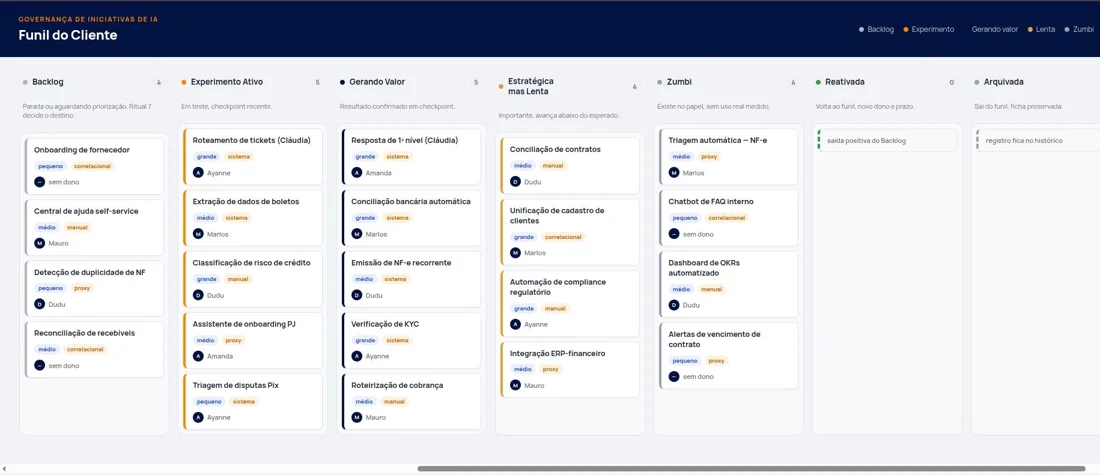Click the 'saída positiva do Backlog' placeholder
1100x475 pixels.
(x=887, y=140)
